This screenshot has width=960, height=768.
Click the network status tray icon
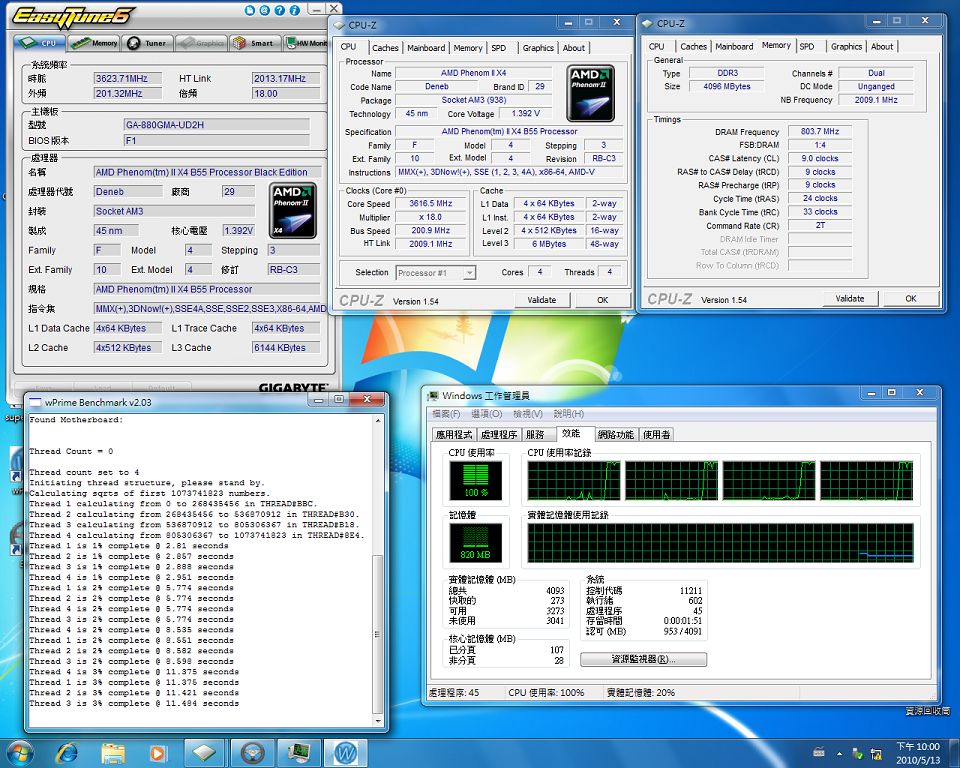(876, 753)
